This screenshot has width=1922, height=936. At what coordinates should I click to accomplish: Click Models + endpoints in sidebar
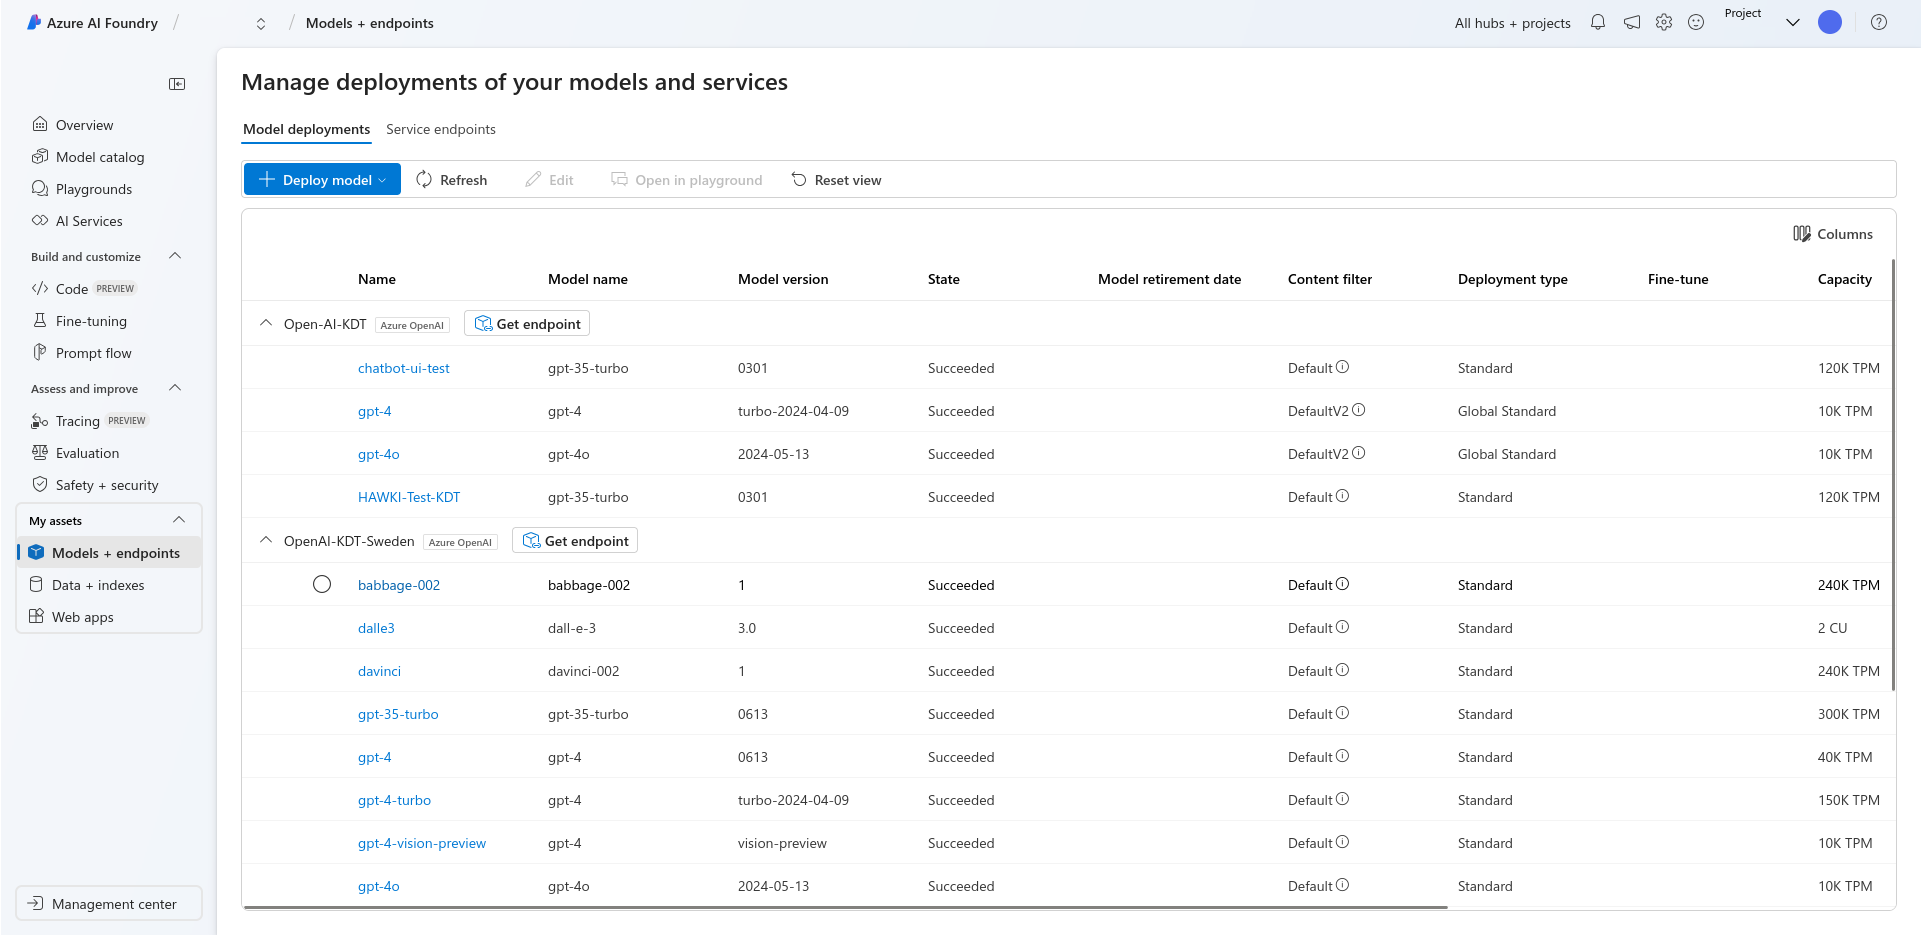pyautogui.click(x=109, y=553)
